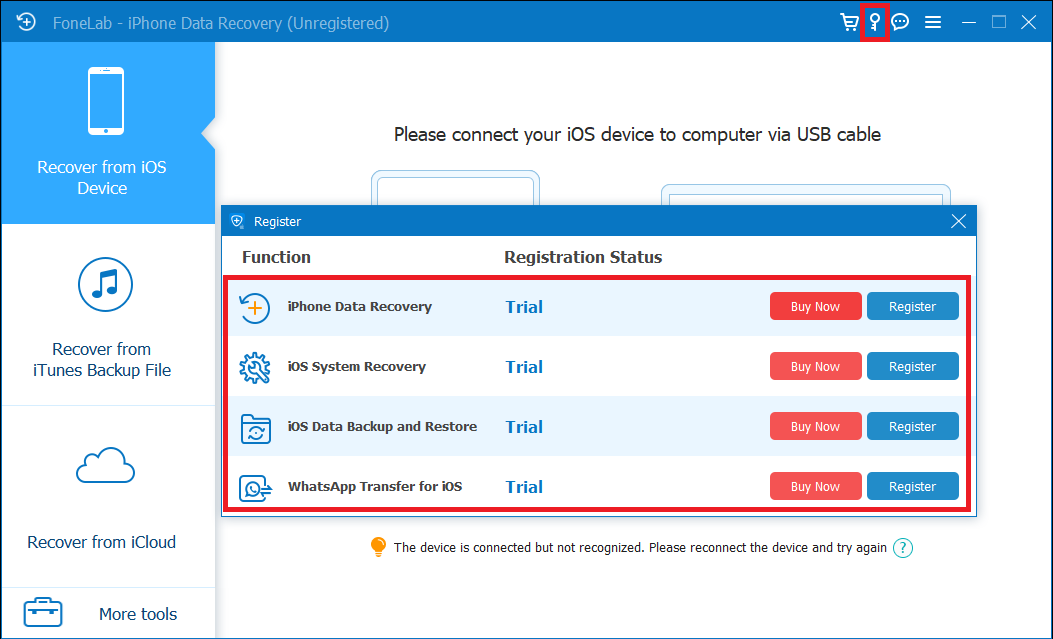Screen dimensions: 1053x639
Task: Click Buy Now for WhatsApp Transfer for iOS
Action: coord(815,487)
